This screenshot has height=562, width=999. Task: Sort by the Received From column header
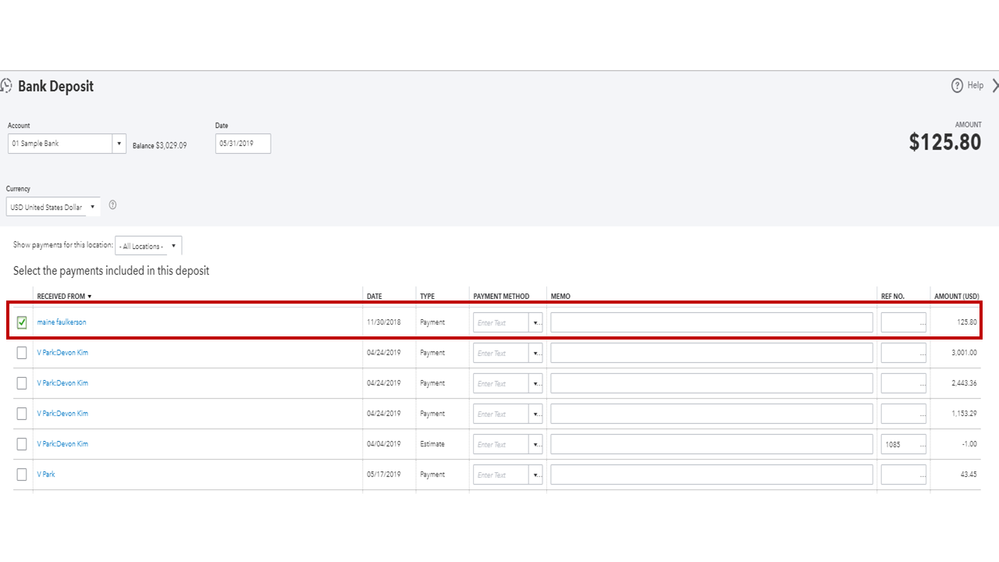[x=64, y=296]
